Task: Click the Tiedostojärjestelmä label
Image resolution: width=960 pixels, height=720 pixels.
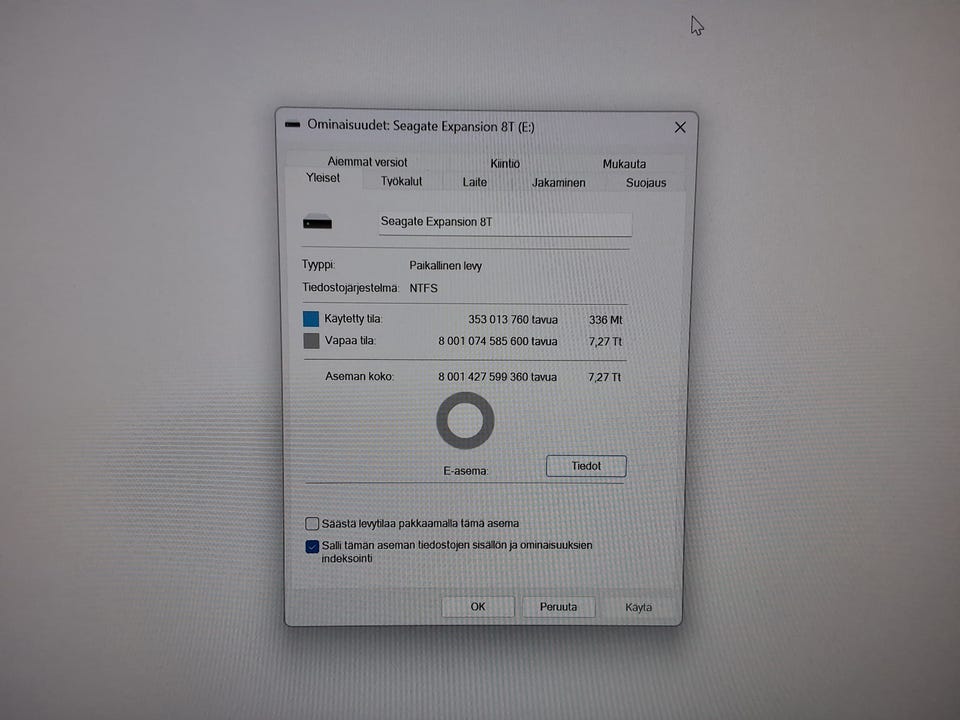Action: tap(350, 288)
